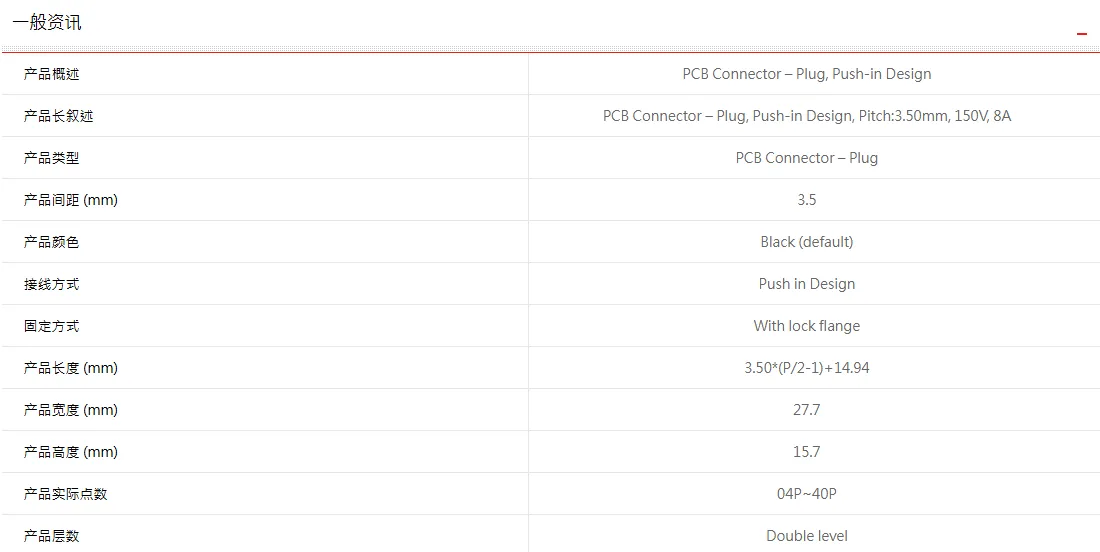Screen dimensions: 1100x552
Task: Select the 产品概述 row label
Action: tap(51, 74)
